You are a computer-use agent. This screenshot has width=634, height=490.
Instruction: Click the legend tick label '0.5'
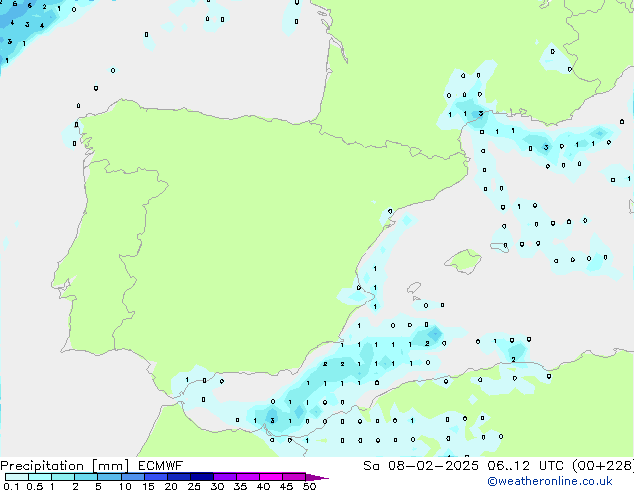pos(34,486)
